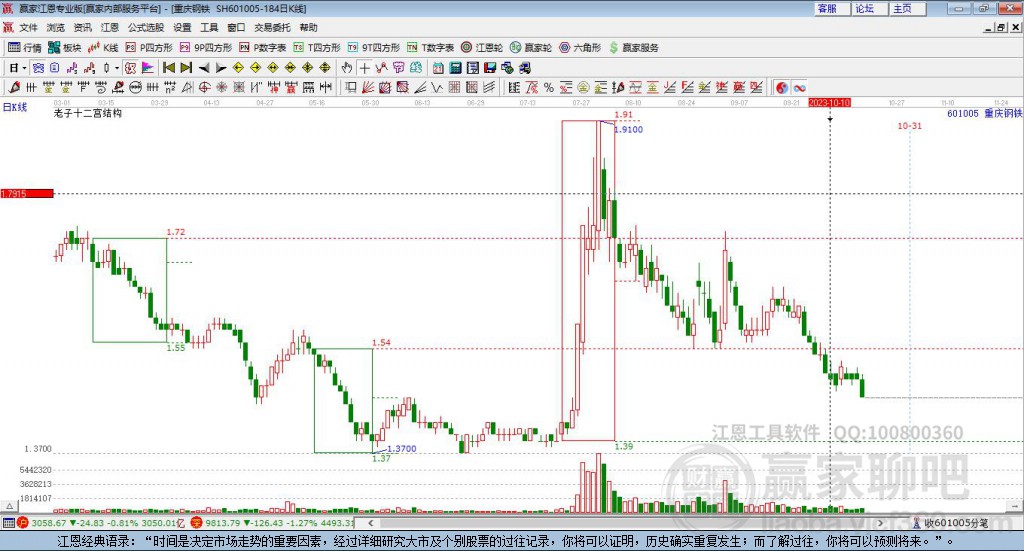1024x551 pixels.
Task: Click the 日K线 chart label
Action: coord(14,108)
